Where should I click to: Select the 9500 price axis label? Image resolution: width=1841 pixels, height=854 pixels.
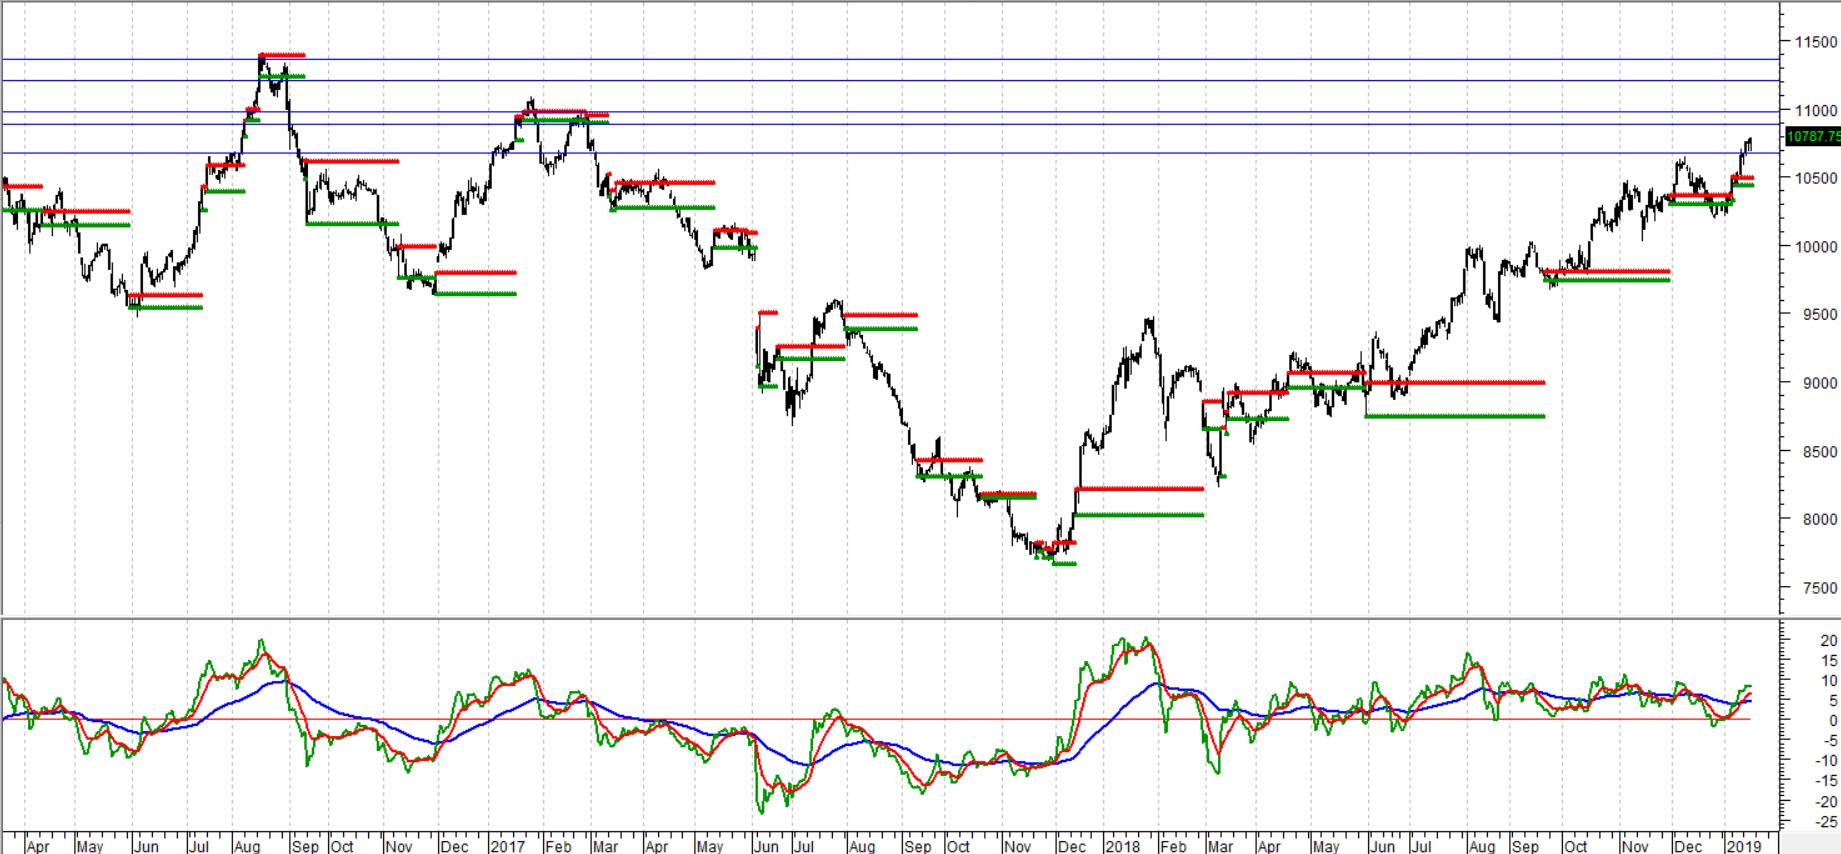1820,314
